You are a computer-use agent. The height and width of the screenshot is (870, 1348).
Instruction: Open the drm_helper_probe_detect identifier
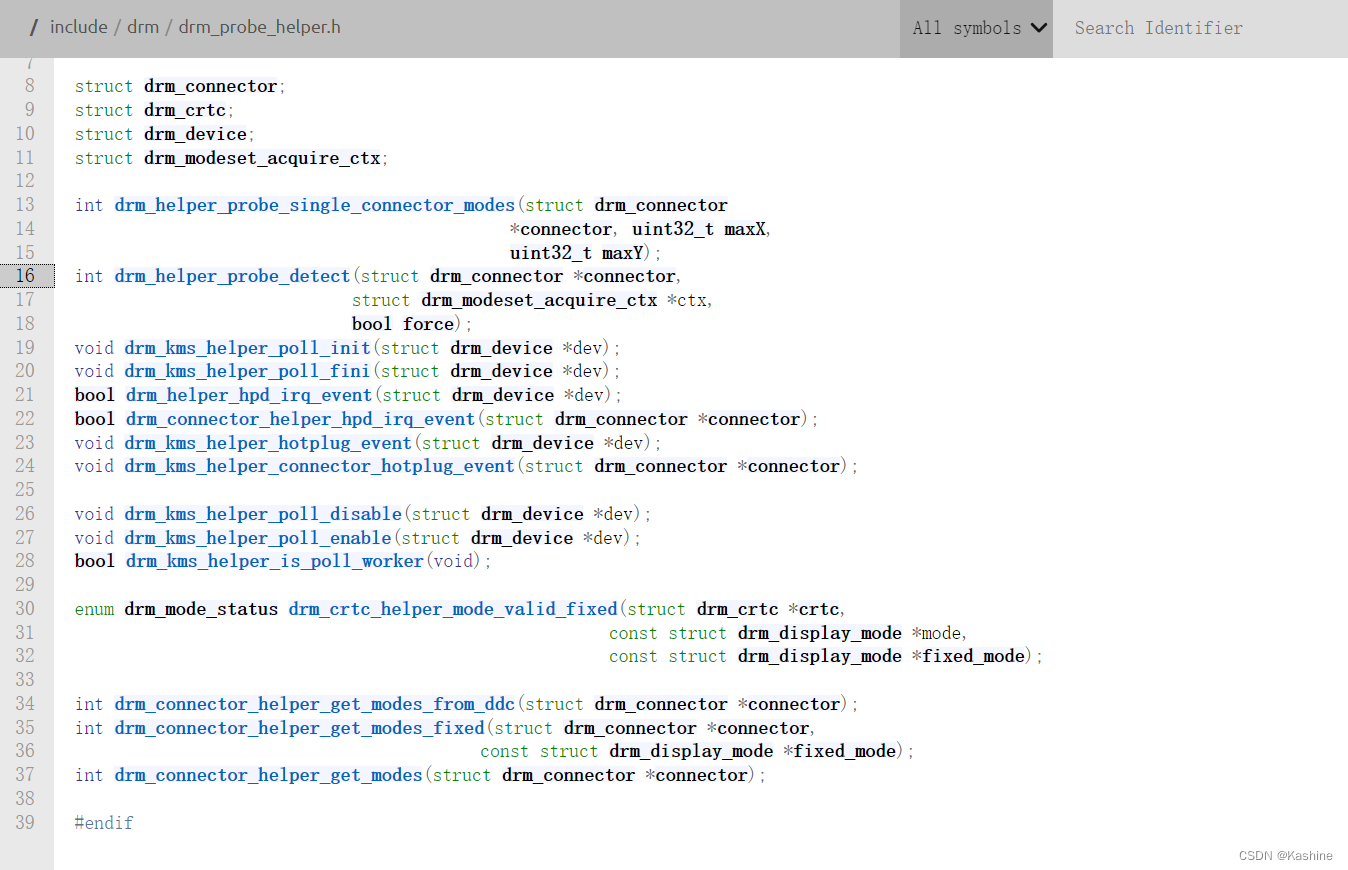click(x=232, y=276)
